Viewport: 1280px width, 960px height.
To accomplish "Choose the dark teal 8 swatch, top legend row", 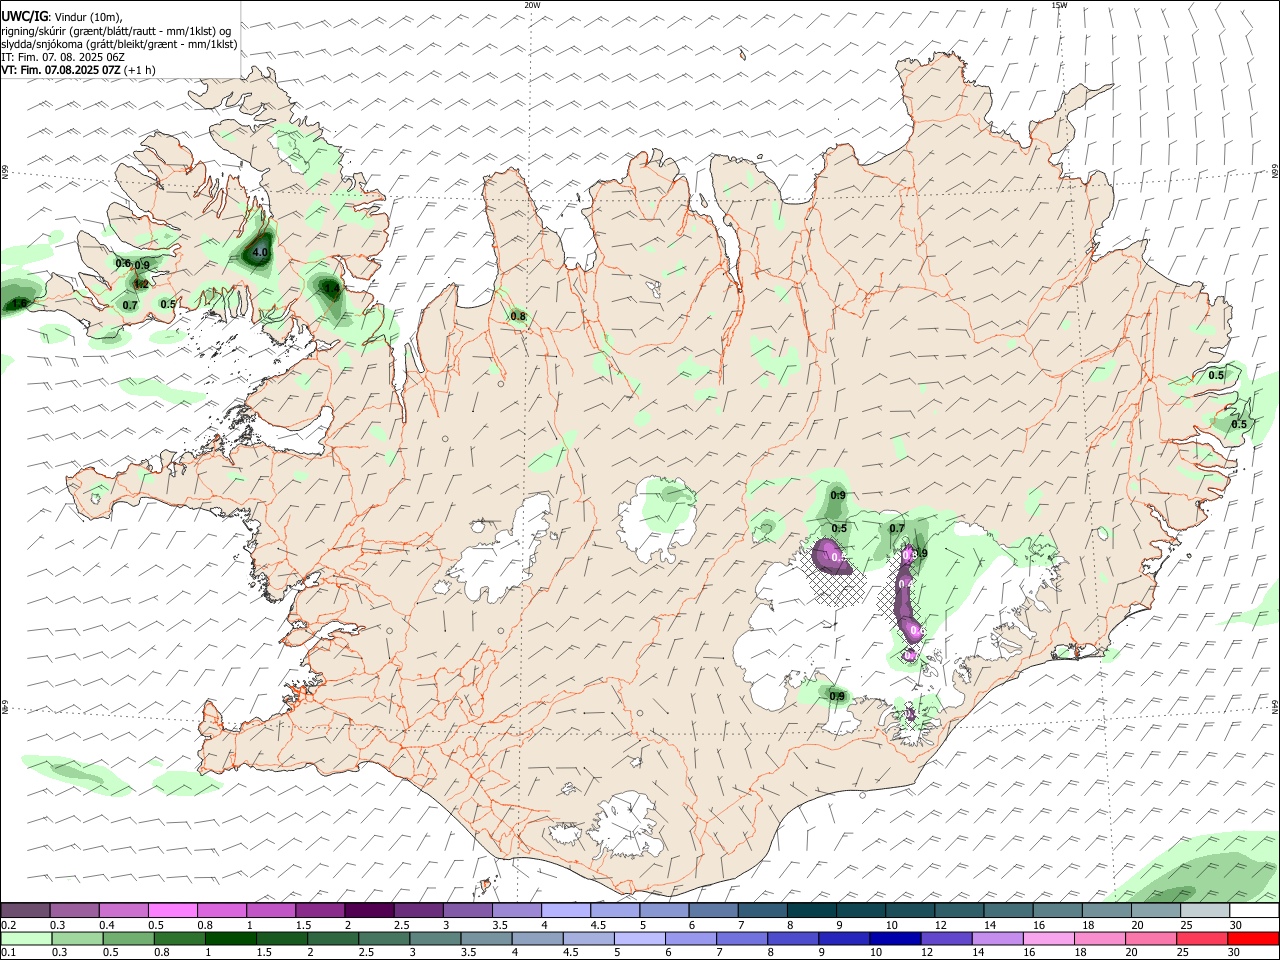I will pos(811,911).
